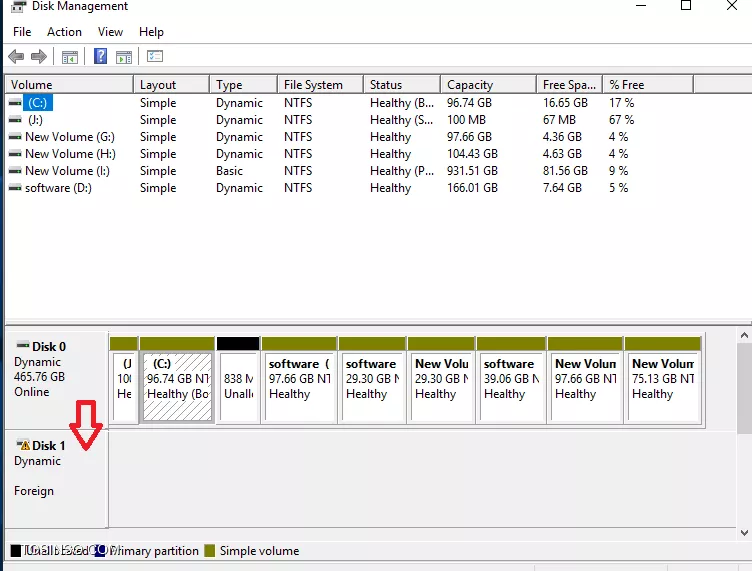The width and height of the screenshot is (752, 571).
Task: Click the Back arrow toolbar icon
Action: (16, 57)
